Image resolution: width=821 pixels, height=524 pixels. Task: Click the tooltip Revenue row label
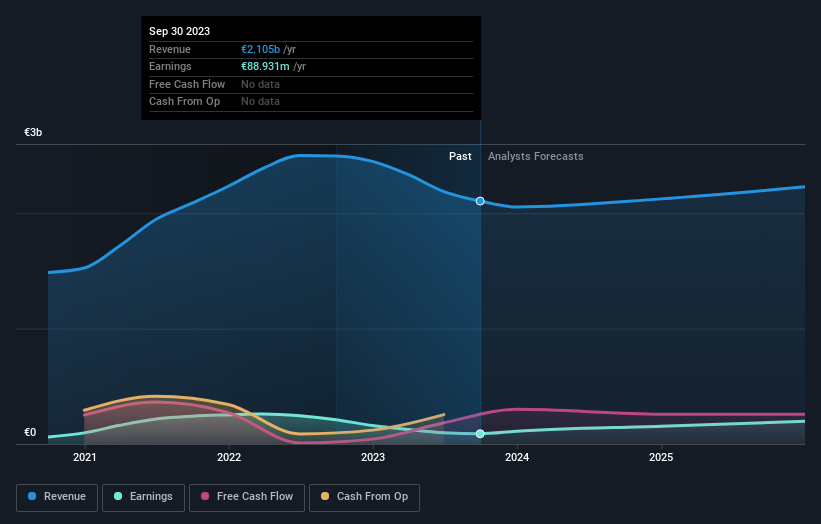coord(170,49)
